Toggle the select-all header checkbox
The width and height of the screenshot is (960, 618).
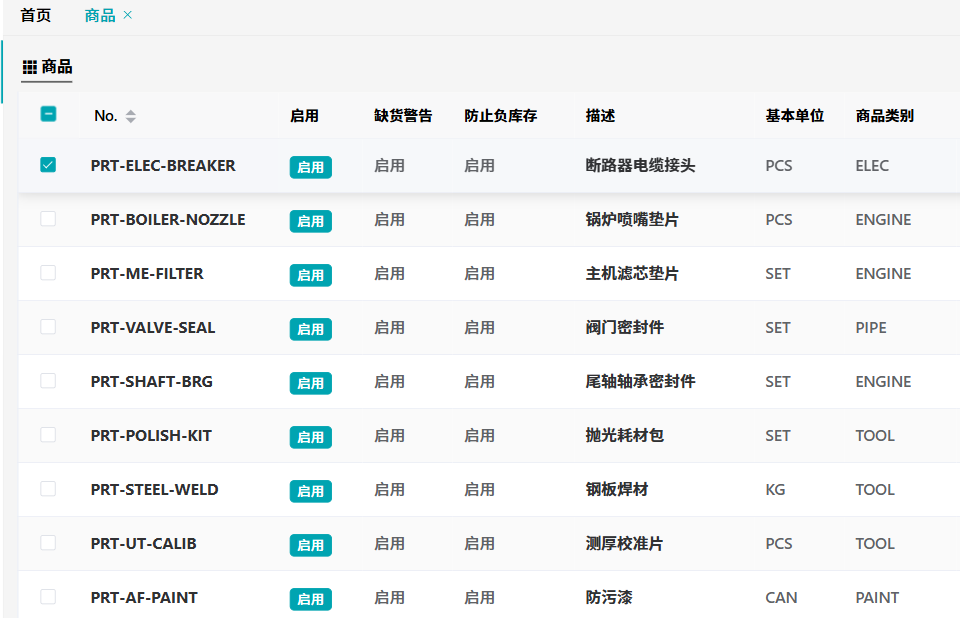48,114
